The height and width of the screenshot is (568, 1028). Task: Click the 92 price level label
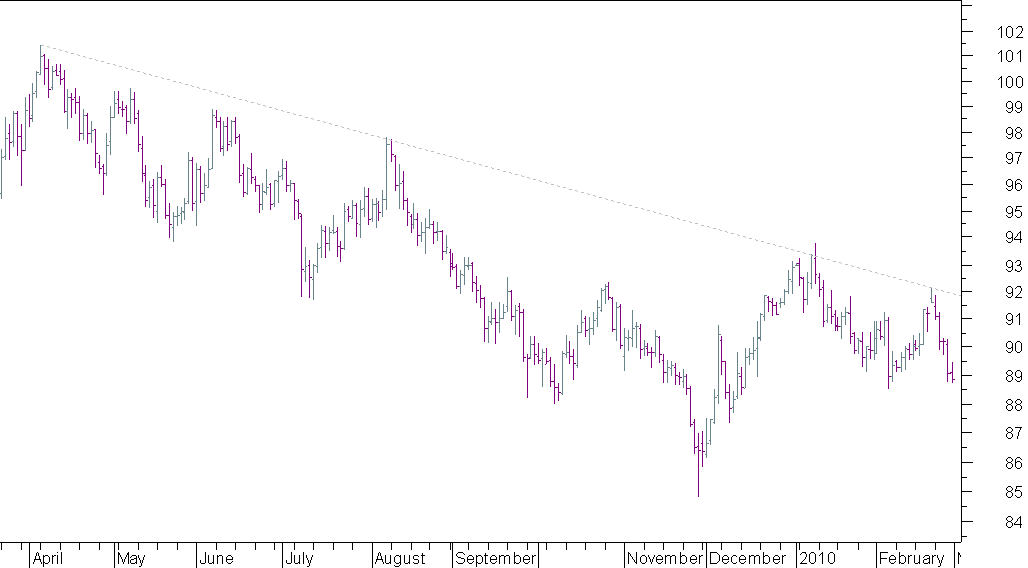pos(1014,291)
